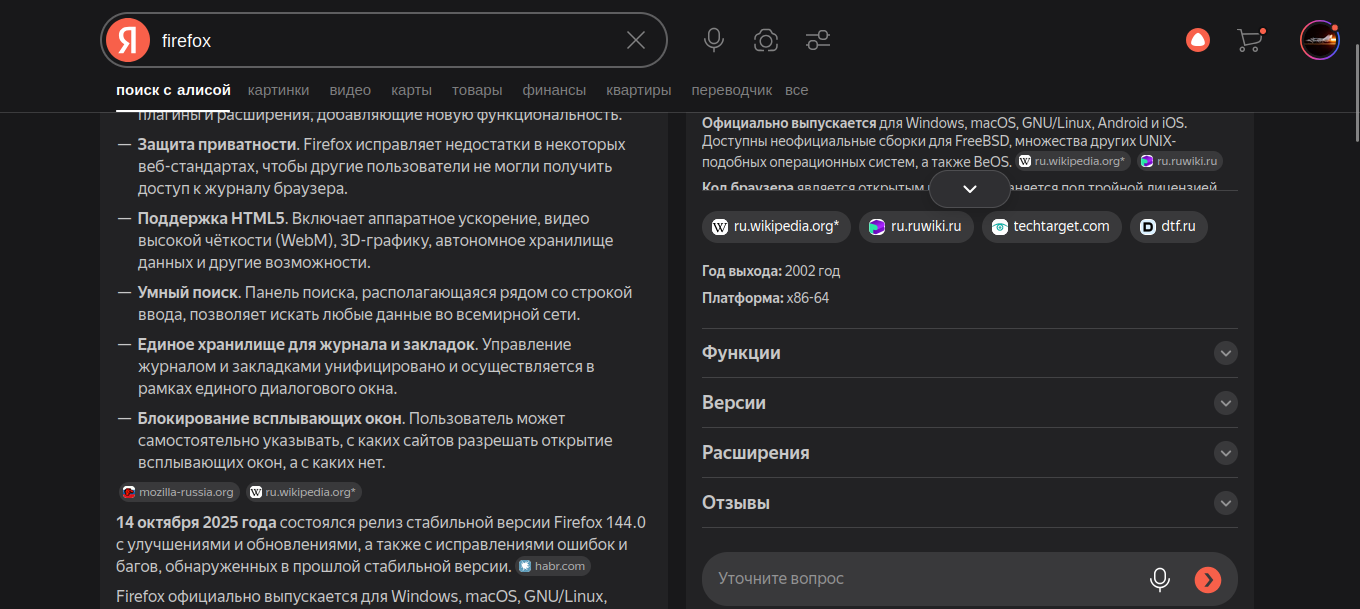Expand the Расширения section
The width and height of the screenshot is (1360, 609).
point(1225,453)
